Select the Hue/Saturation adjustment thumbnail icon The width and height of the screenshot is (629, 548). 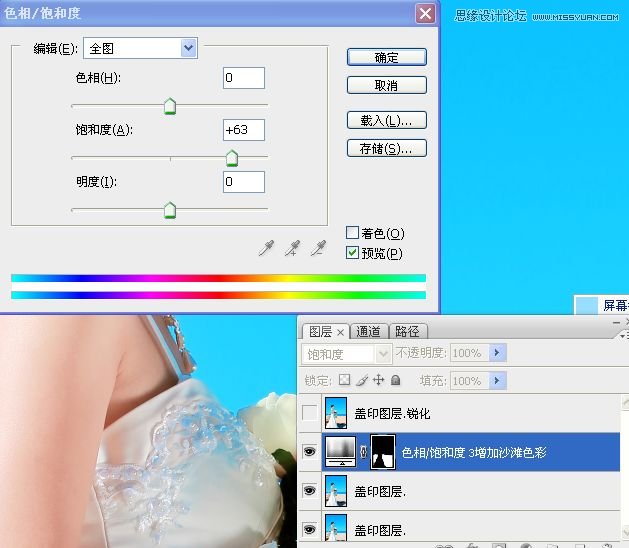341,452
